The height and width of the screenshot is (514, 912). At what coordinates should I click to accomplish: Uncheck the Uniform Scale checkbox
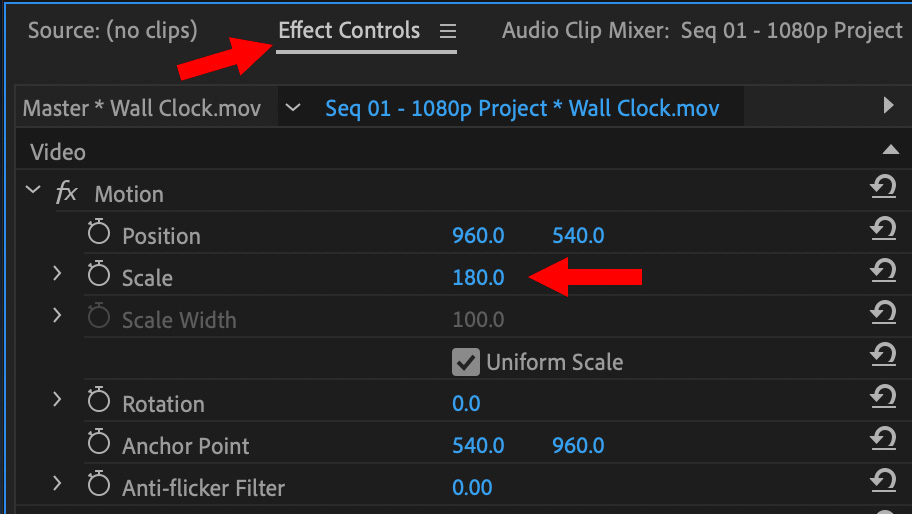[466, 362]
